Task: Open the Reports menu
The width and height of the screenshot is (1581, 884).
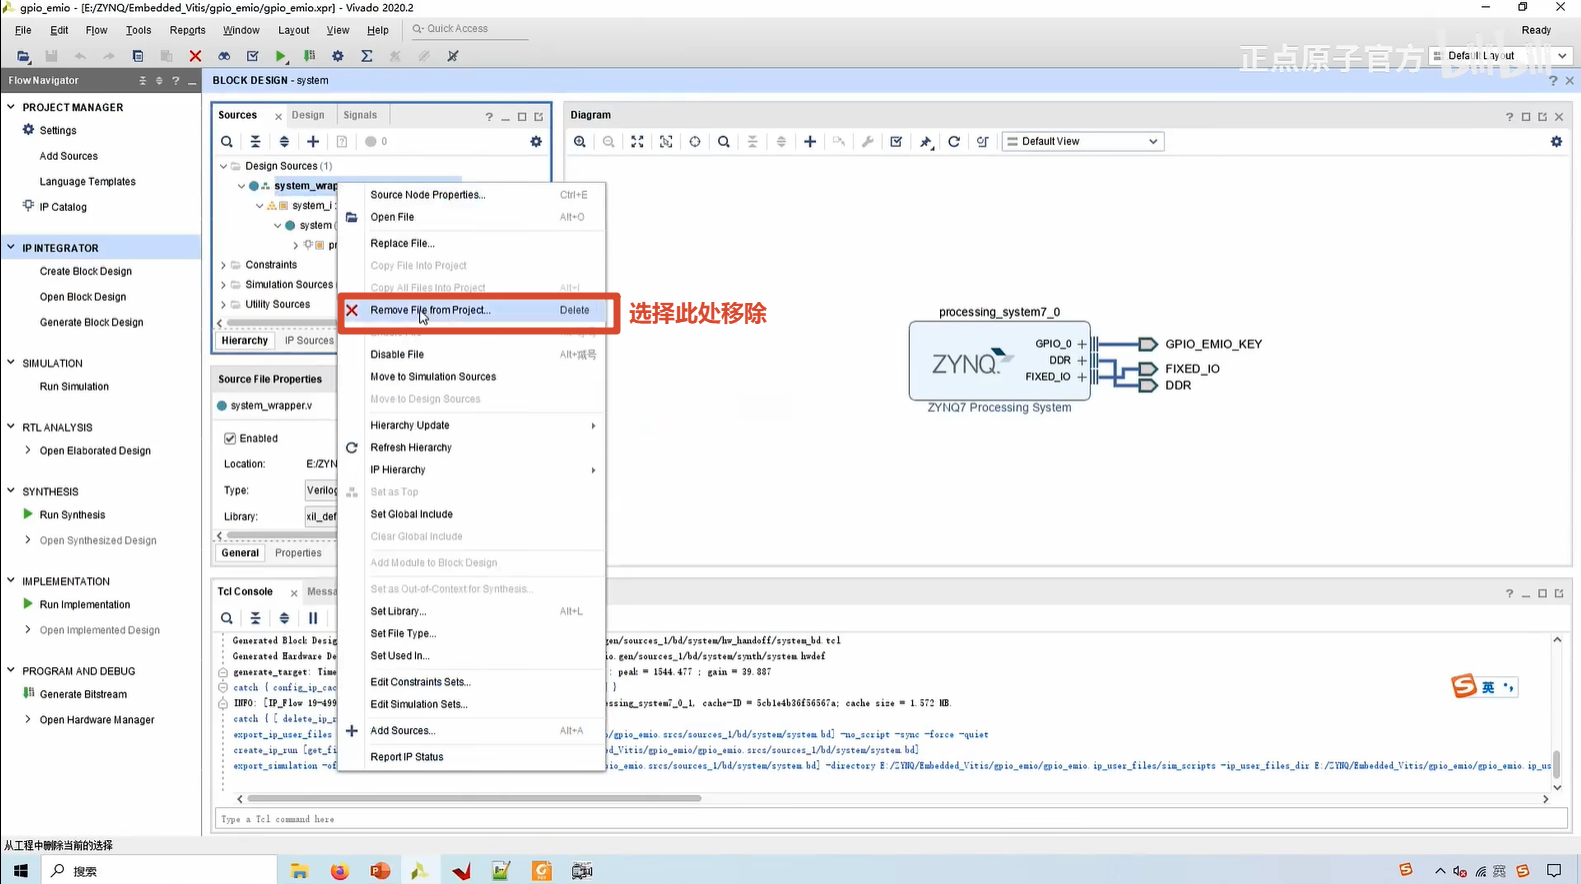Action: tap(187, 30)
